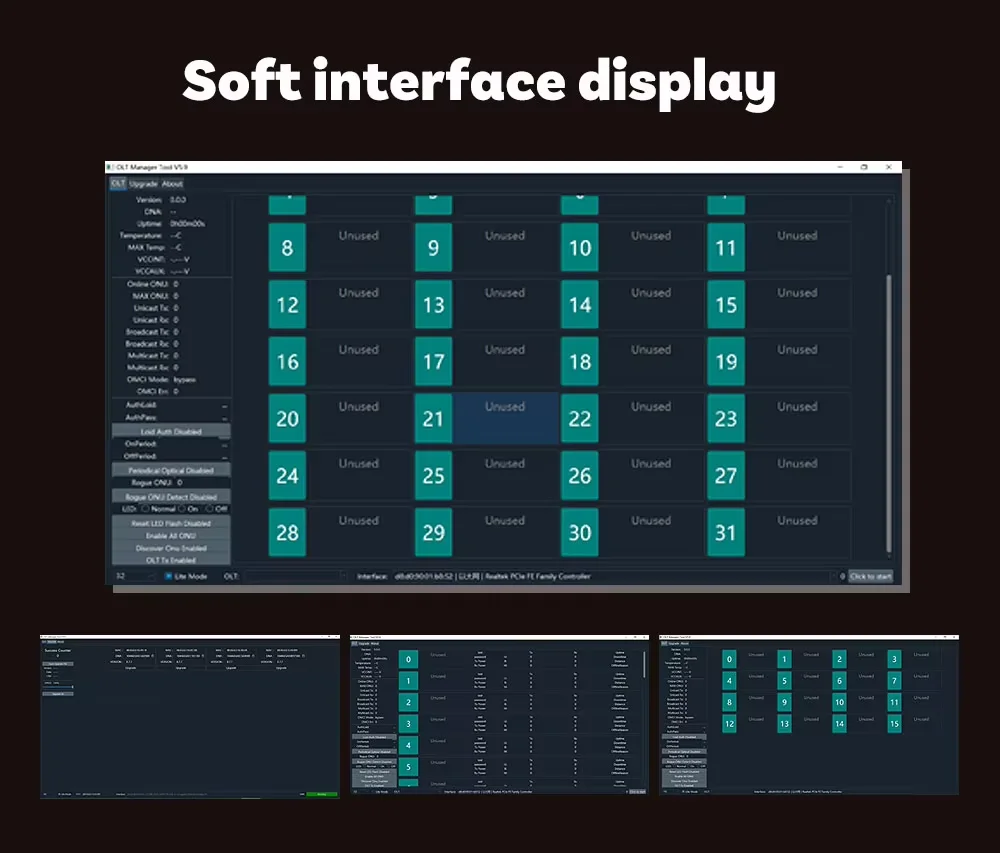Screen dimensions: 1000x853
Task: Select the ONU 23 tile
Action: click(726, 418)
